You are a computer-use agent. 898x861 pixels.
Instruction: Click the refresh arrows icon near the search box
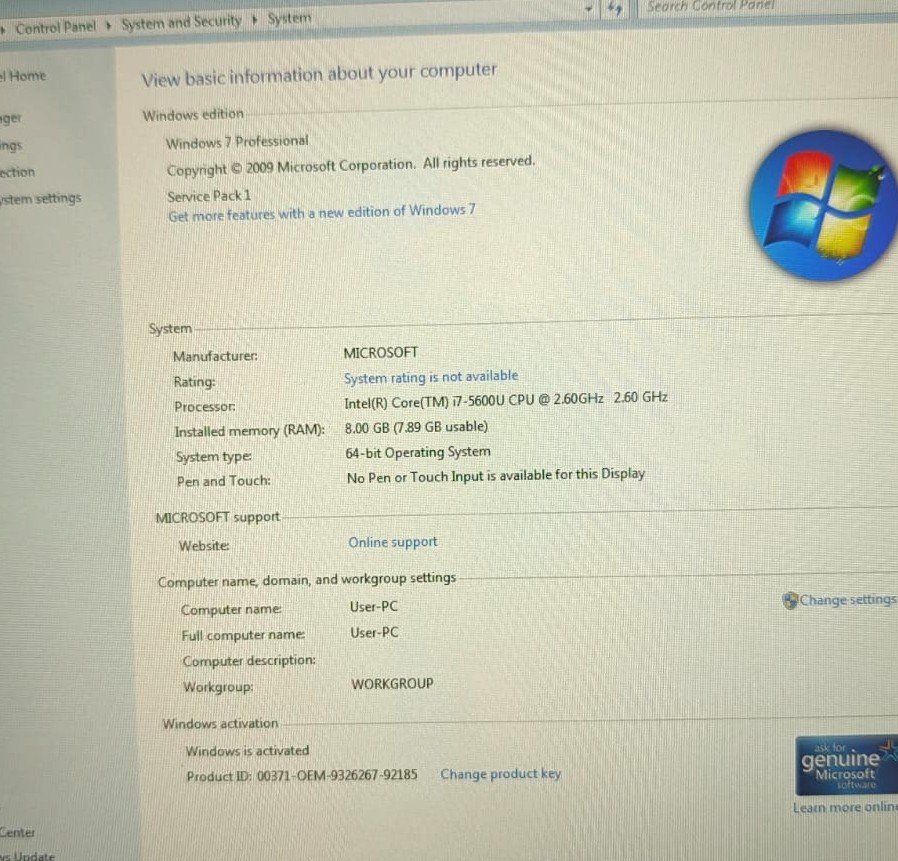615,8
